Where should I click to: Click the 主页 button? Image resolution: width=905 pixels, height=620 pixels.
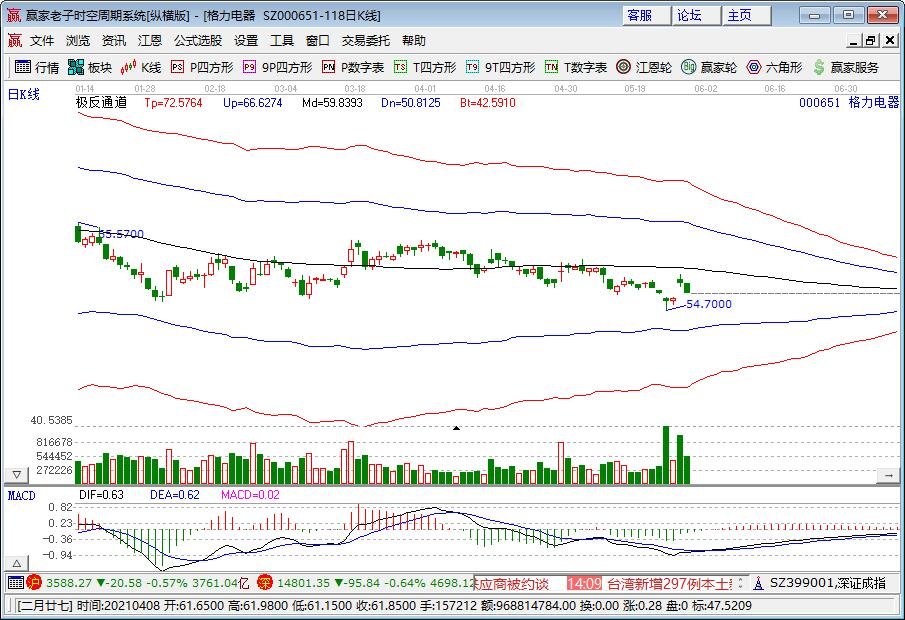(747, 16)
